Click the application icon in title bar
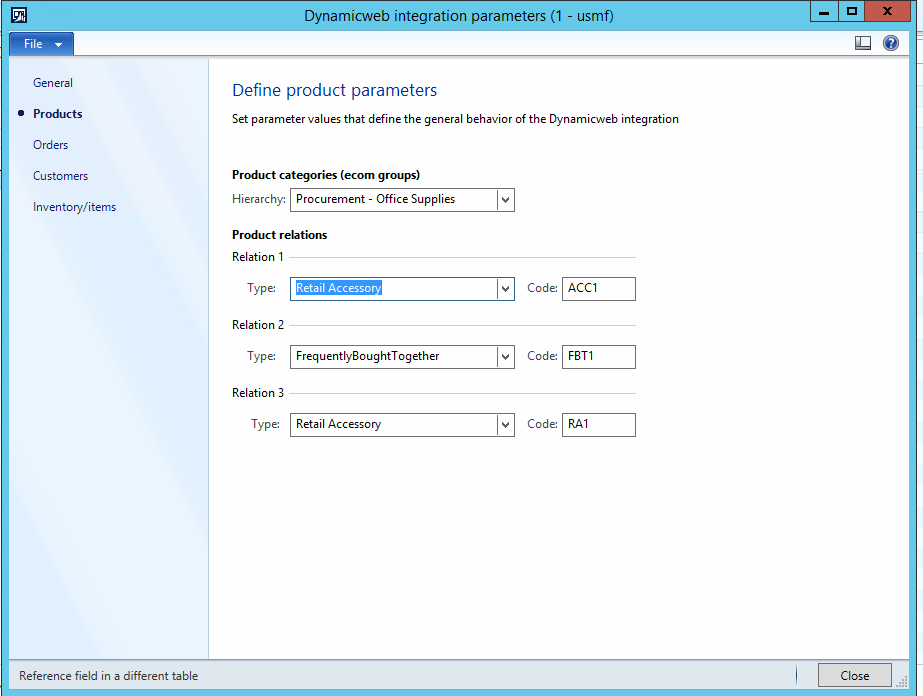The image size is (923, 696). pyautogui.click(x=18, y=15)
